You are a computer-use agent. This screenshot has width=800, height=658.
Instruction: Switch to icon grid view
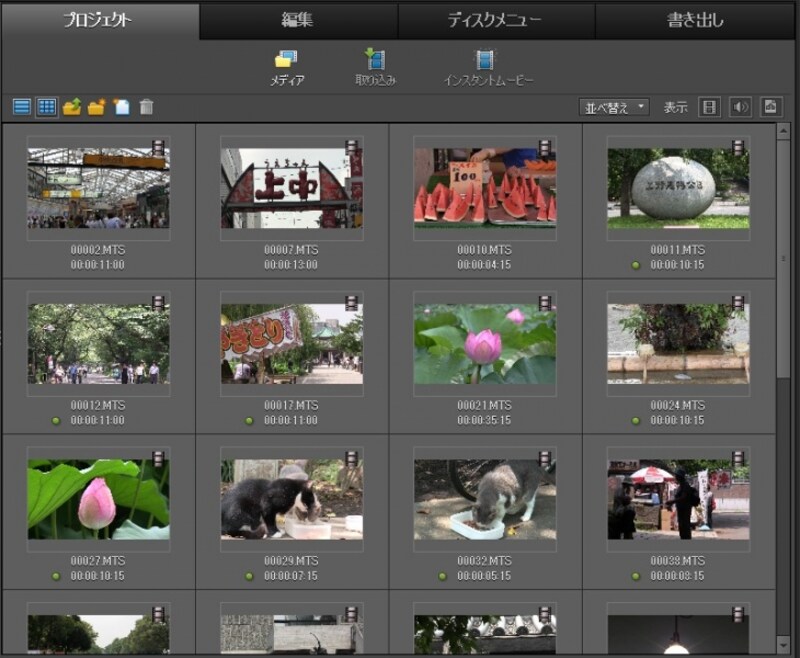tap(46, 107)
